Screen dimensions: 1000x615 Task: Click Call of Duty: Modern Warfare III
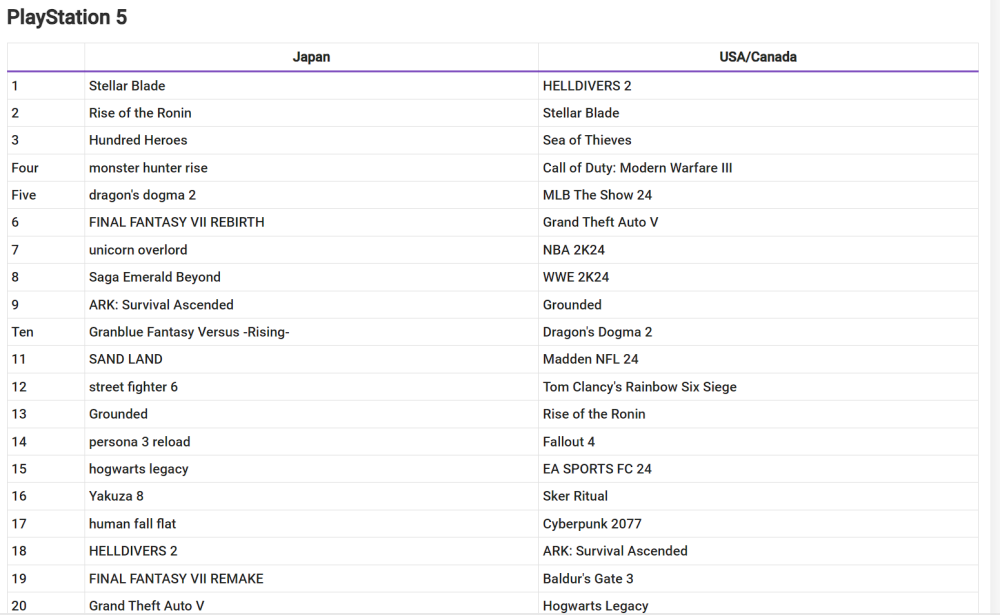pyautogui.click(x=637, y=168)
